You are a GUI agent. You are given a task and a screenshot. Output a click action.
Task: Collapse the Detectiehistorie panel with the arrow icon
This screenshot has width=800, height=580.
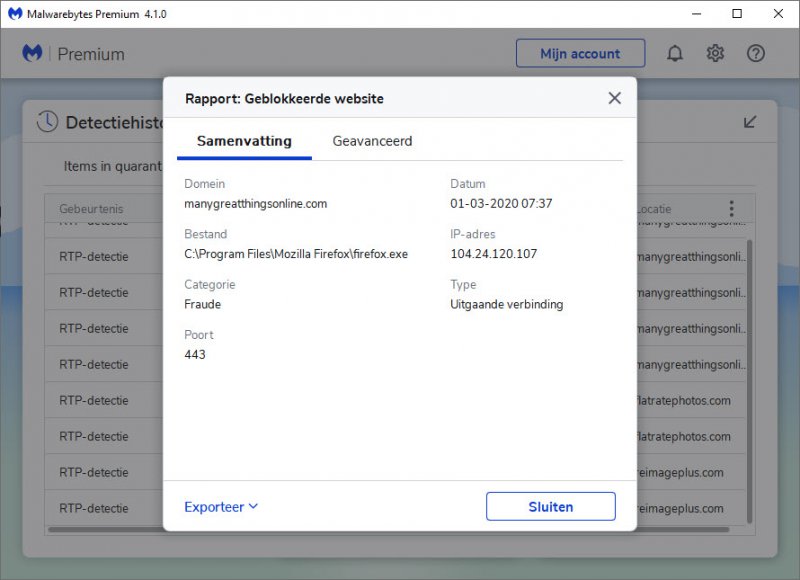click(749, 122)
